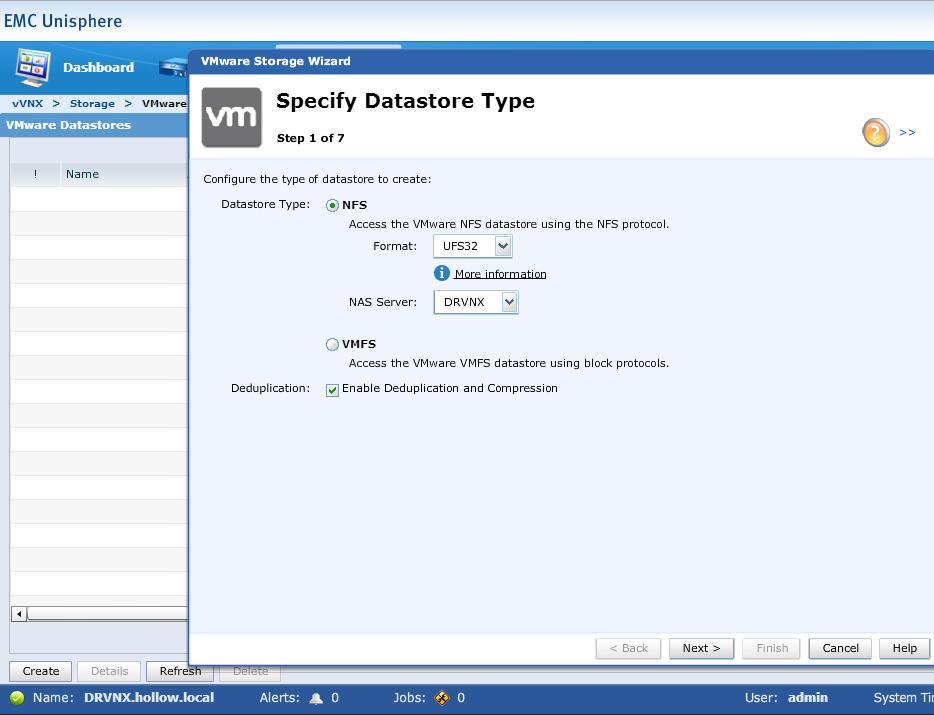Select the VMFS datastore type radio button
The width and height of the screenshot is (934, 715).
[x=333, y=344]
